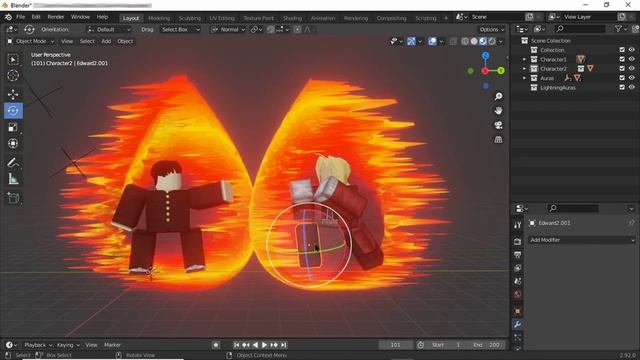Open the Object Mode dropdown

tap(30, 41)
